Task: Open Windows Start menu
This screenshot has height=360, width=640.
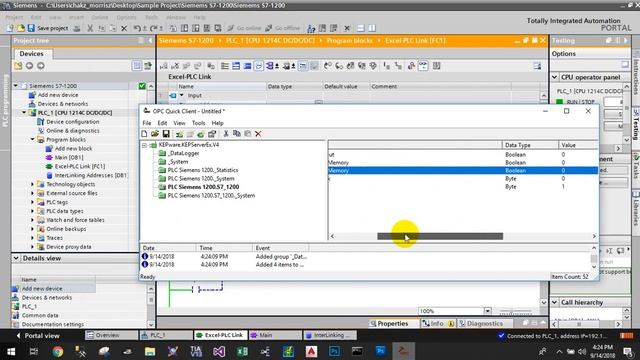Action: [x=11, y=351]
